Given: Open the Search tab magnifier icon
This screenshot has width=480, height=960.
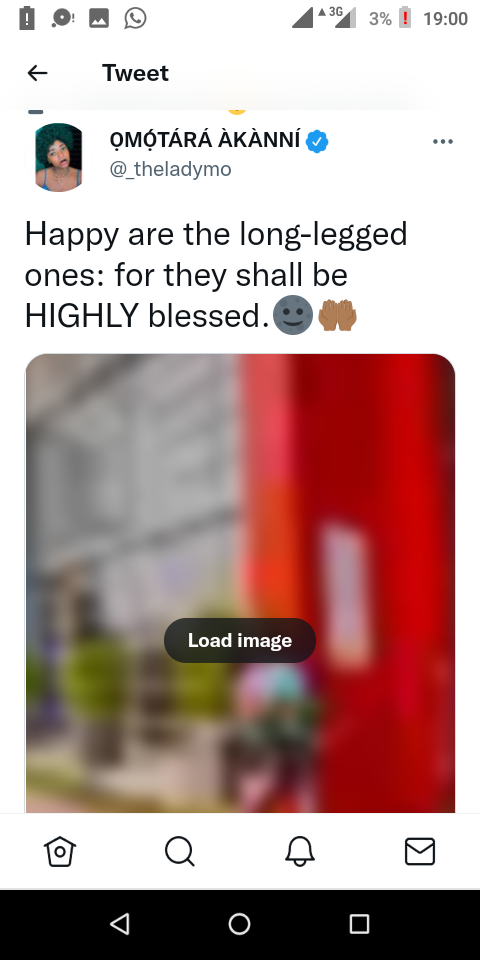Looking at the screenshot, I should point(179,852).
